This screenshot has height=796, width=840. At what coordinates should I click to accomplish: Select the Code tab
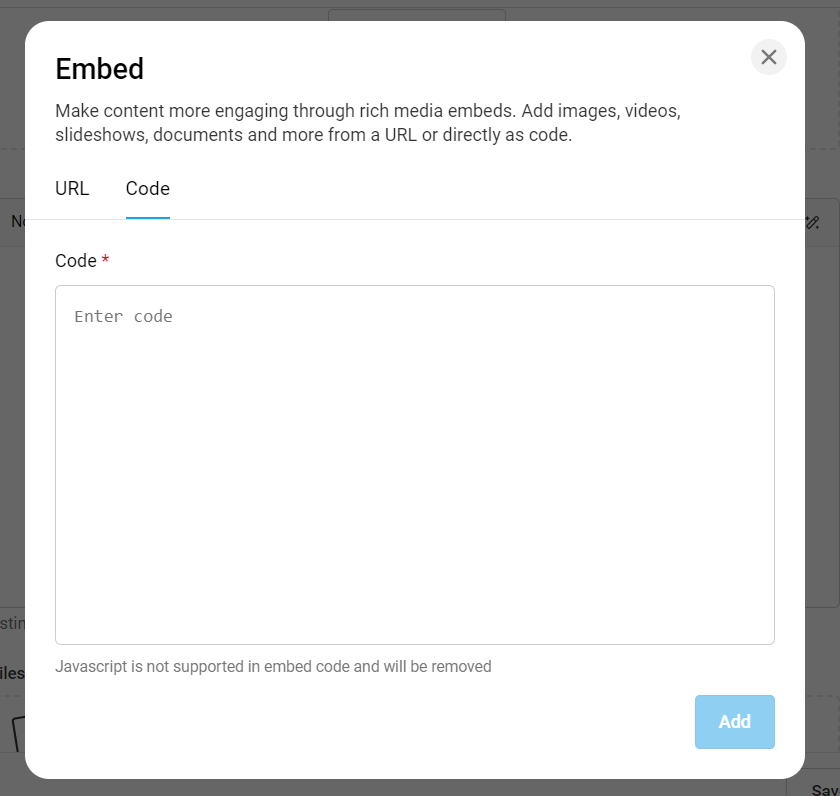[x=148, y=189]
